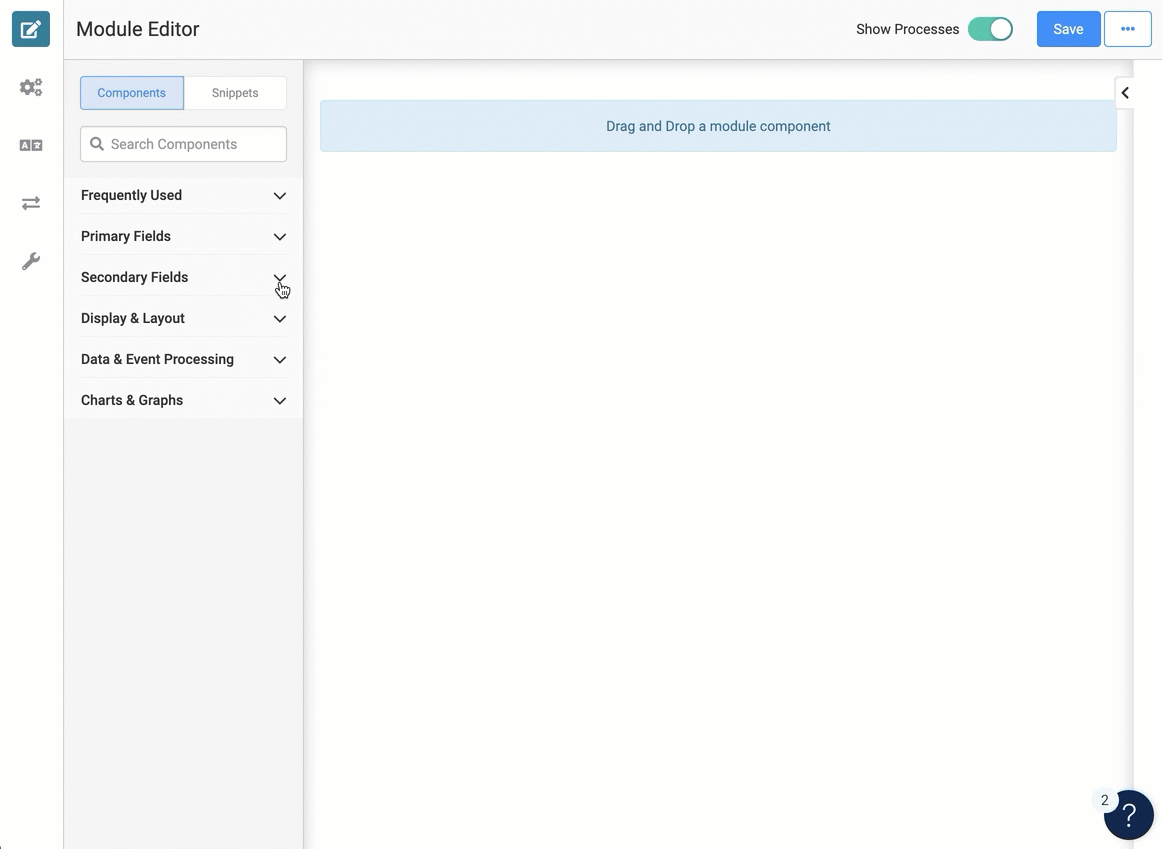Open the translations A/文 icon
1162x849 pixels.
pos(30,145)
